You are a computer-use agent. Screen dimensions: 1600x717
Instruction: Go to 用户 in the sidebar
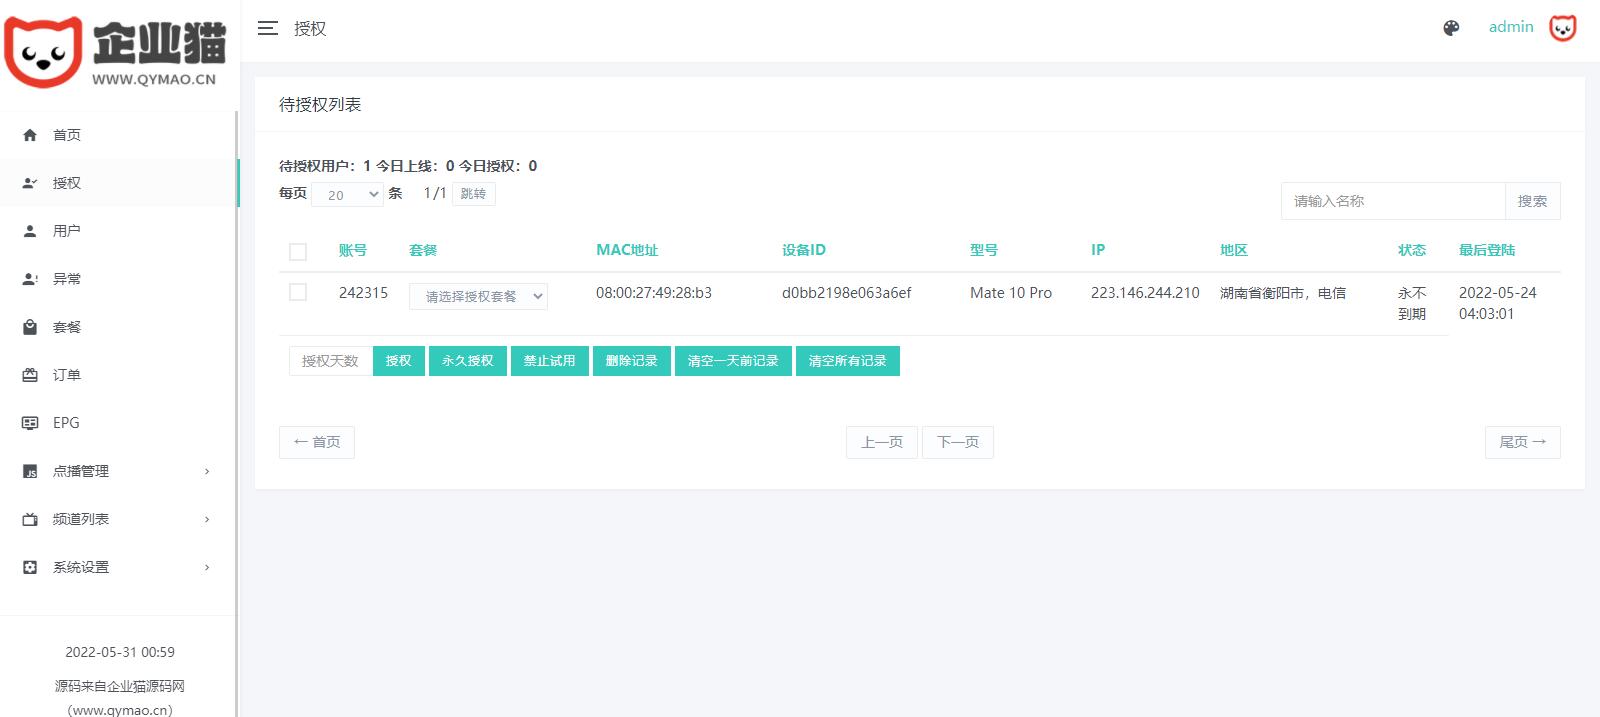pyautogui.click(x=118, y=231)
